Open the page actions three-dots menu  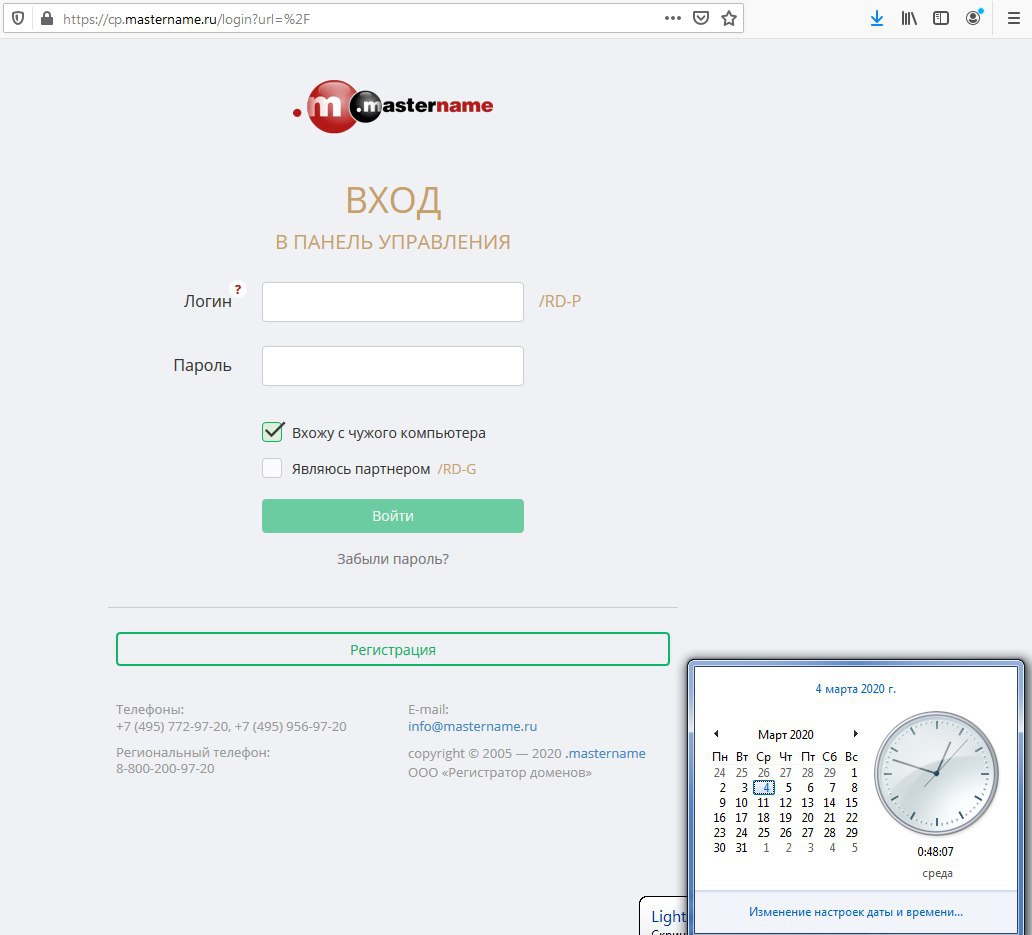[x=673, y=18]
